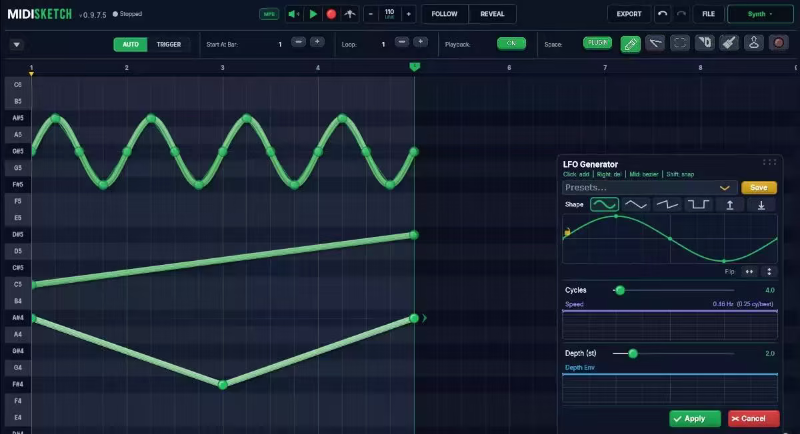Screen dimensions: 800x434
Task: Click the small arrow right of the A#4 end node
Action: point(424,318)
